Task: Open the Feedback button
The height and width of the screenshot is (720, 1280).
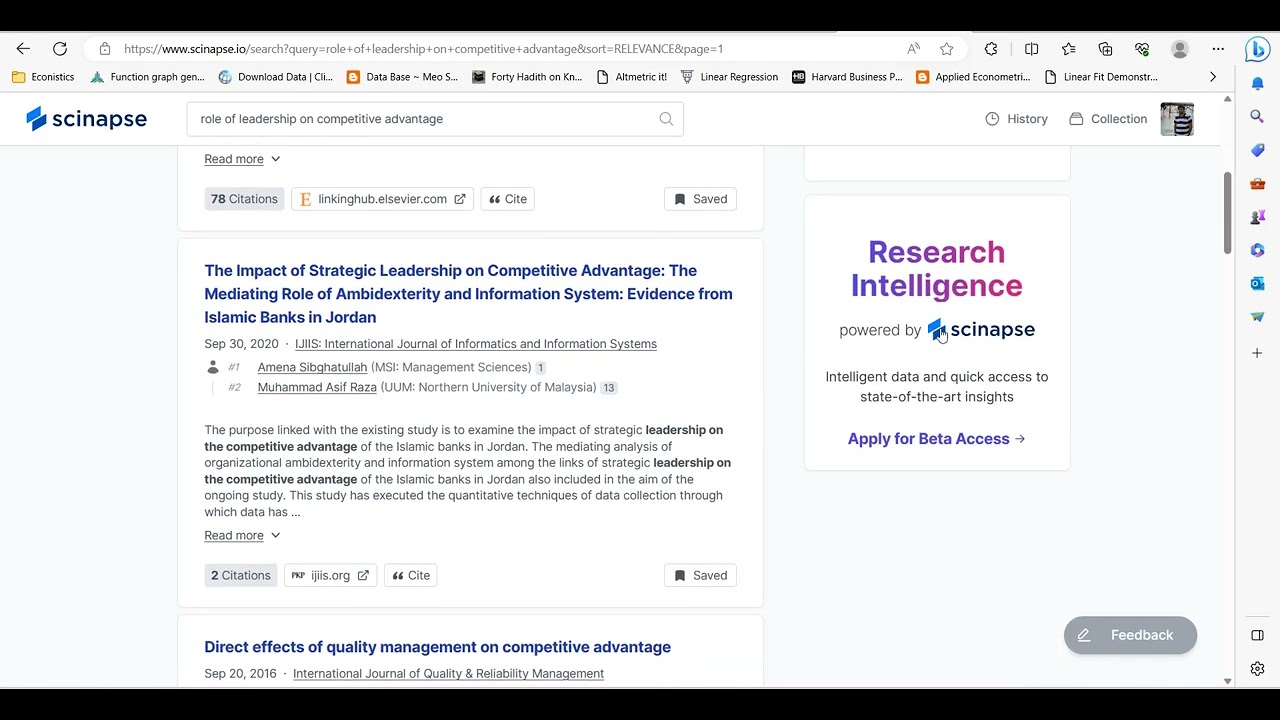Action: [x=1130, y=635]
